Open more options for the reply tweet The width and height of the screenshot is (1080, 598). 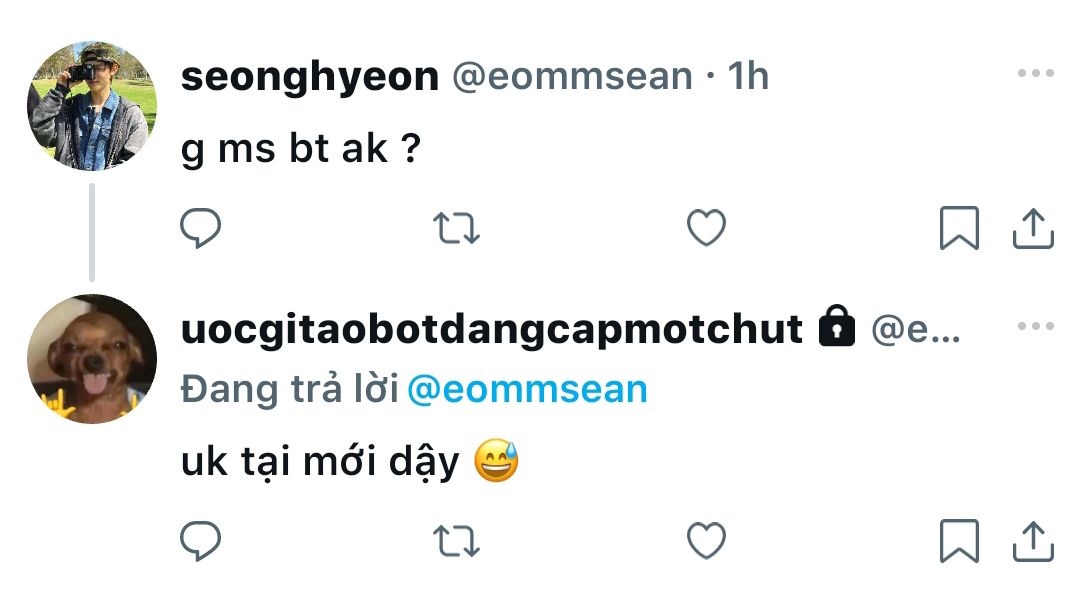1035,327
